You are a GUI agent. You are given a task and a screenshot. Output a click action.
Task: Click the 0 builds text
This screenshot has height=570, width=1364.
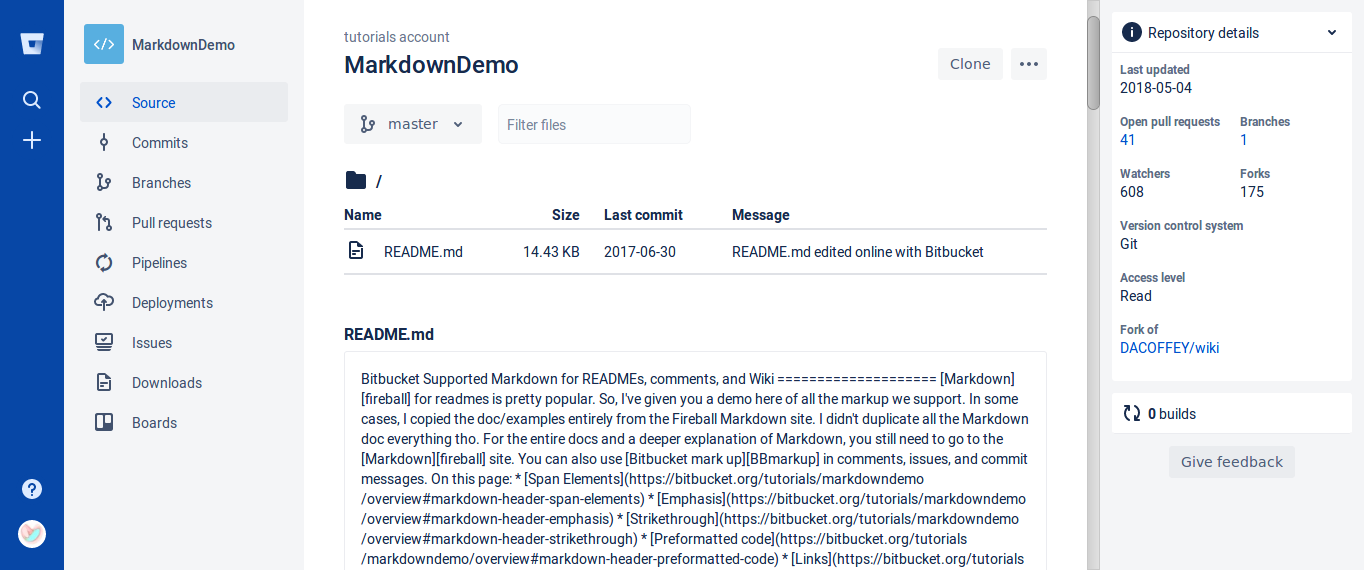[1172, 414]
